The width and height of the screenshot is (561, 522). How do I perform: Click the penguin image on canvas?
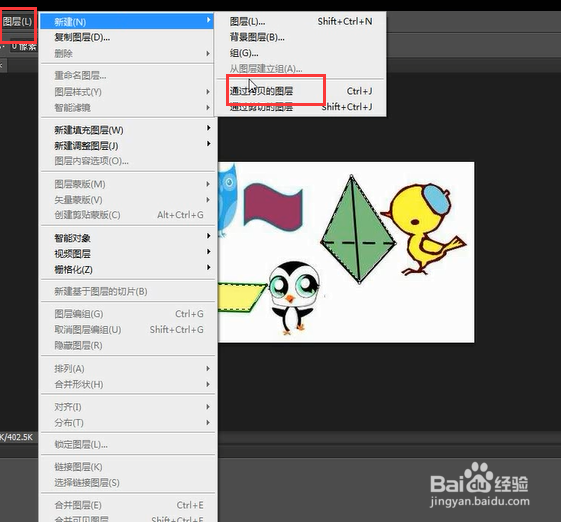294,298
